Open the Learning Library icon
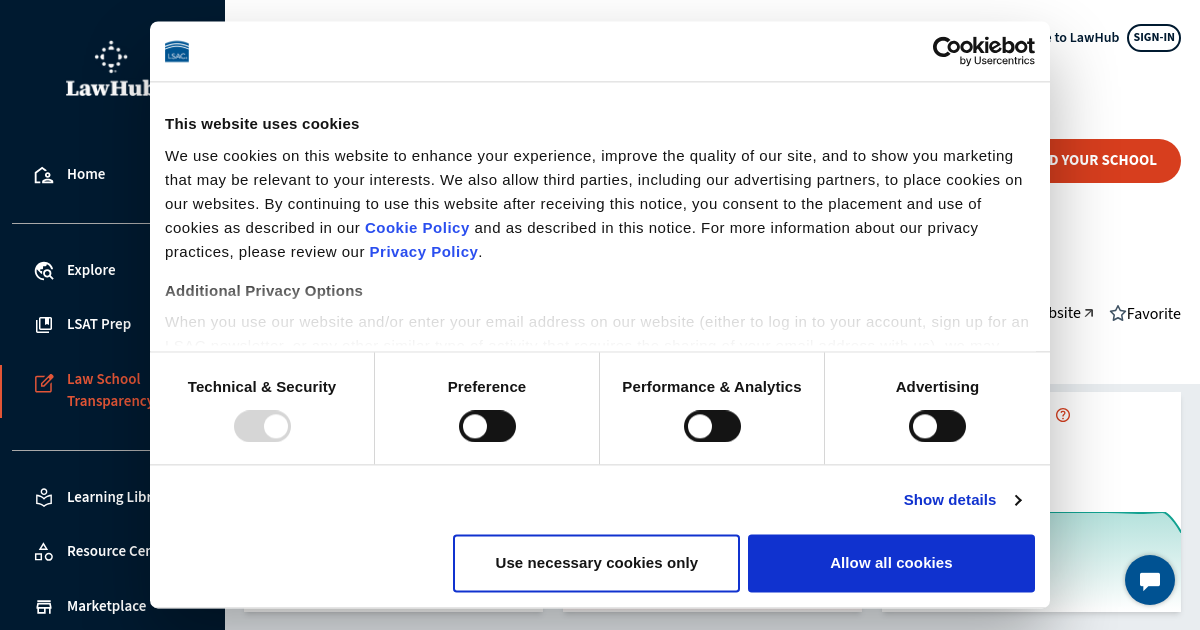The image size is (1200, 630). (43, 497)
